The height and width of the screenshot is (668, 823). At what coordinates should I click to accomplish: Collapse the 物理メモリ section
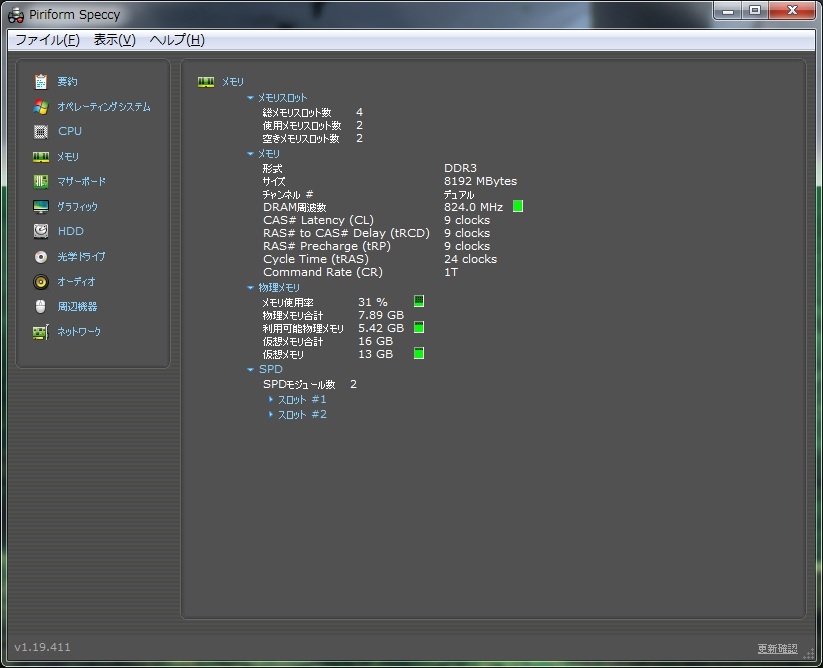tap(250, 288)
